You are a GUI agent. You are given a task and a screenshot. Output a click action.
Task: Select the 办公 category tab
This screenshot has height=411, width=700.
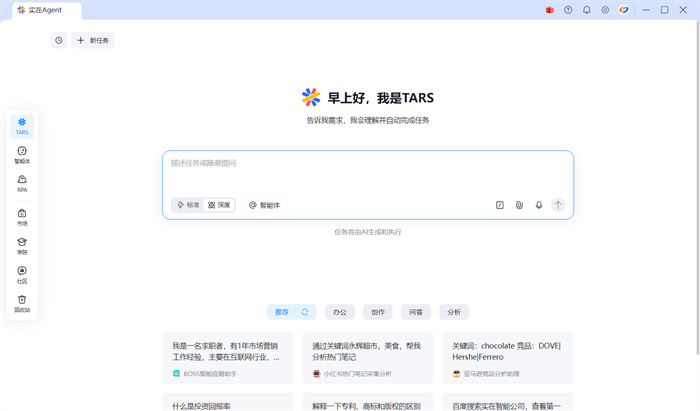coord(339,312)
